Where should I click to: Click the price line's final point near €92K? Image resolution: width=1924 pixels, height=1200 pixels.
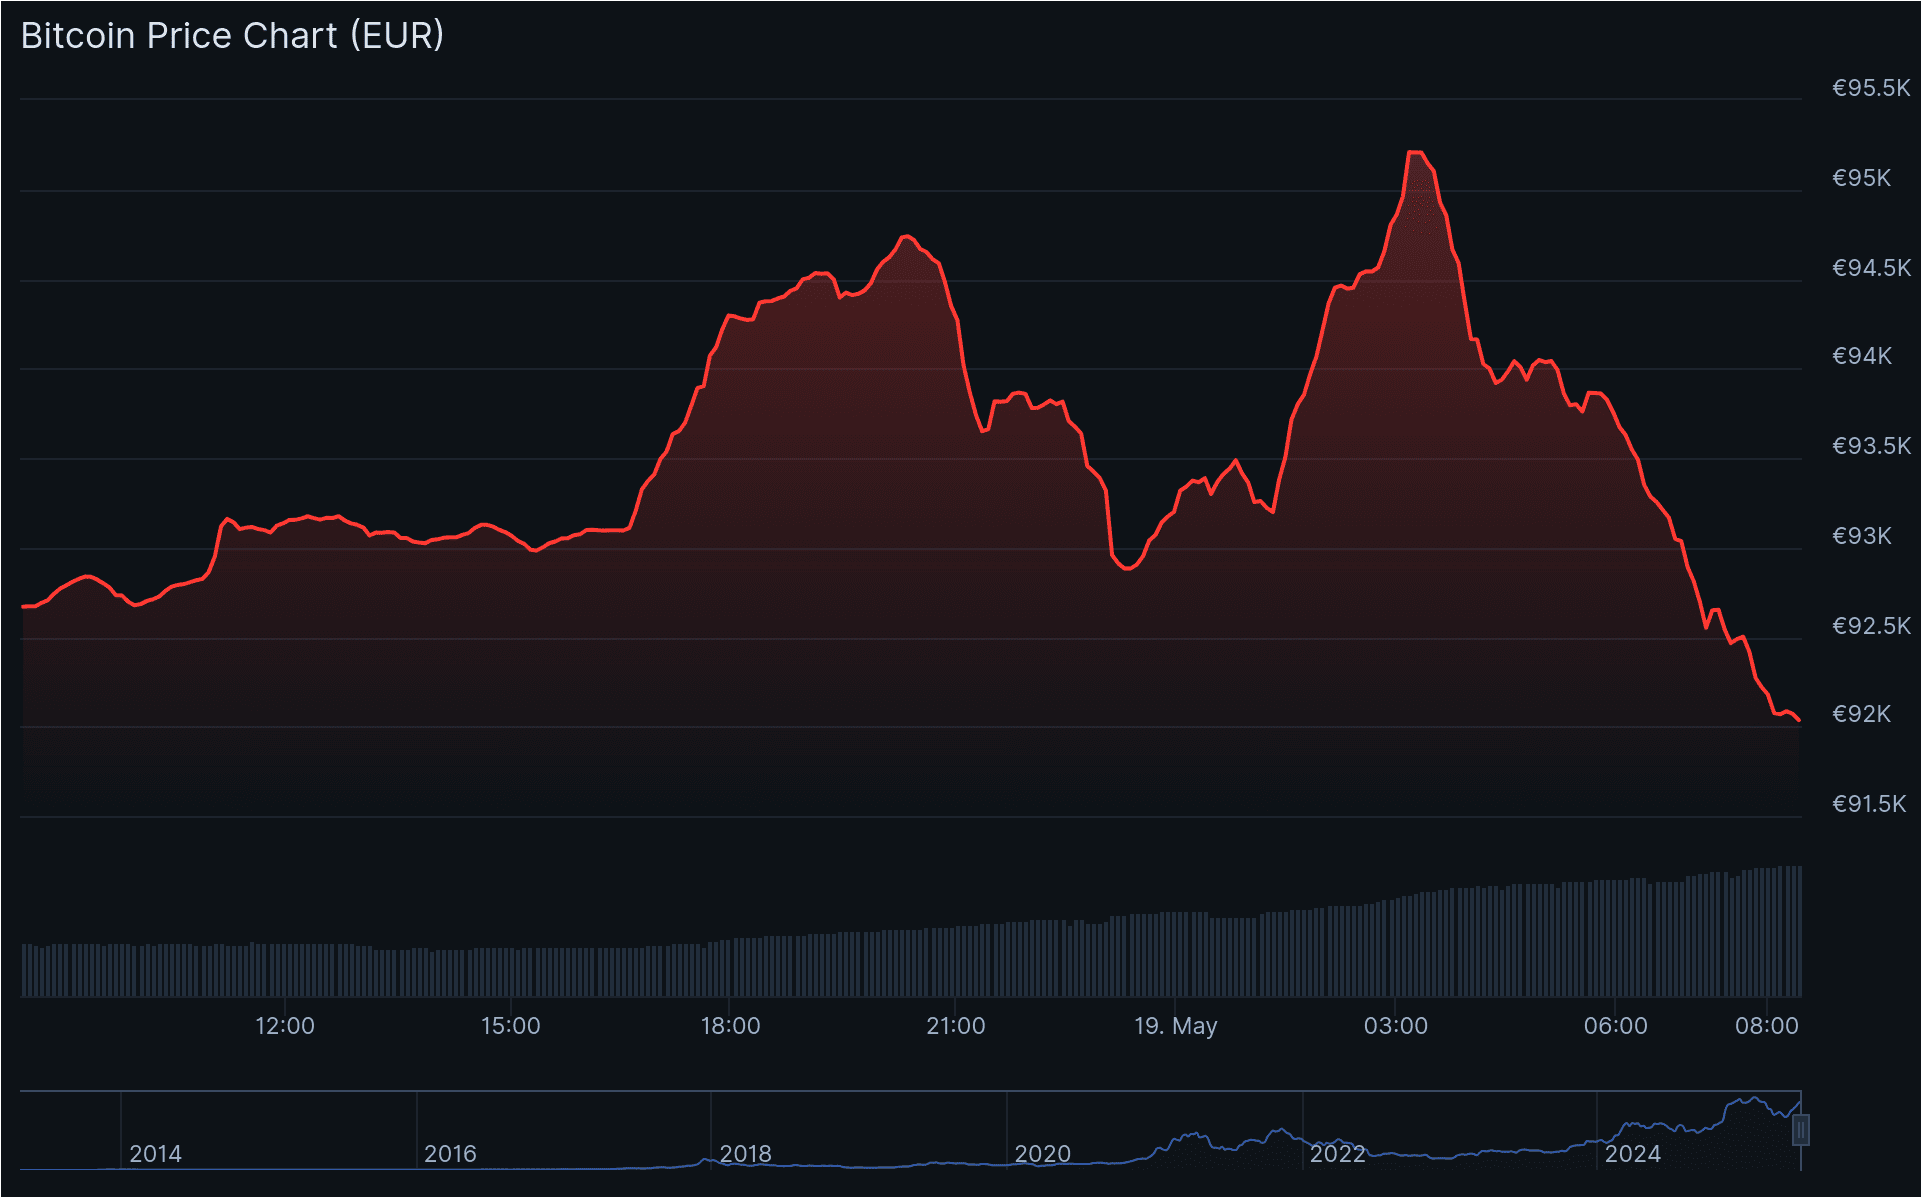point(1801,721)
